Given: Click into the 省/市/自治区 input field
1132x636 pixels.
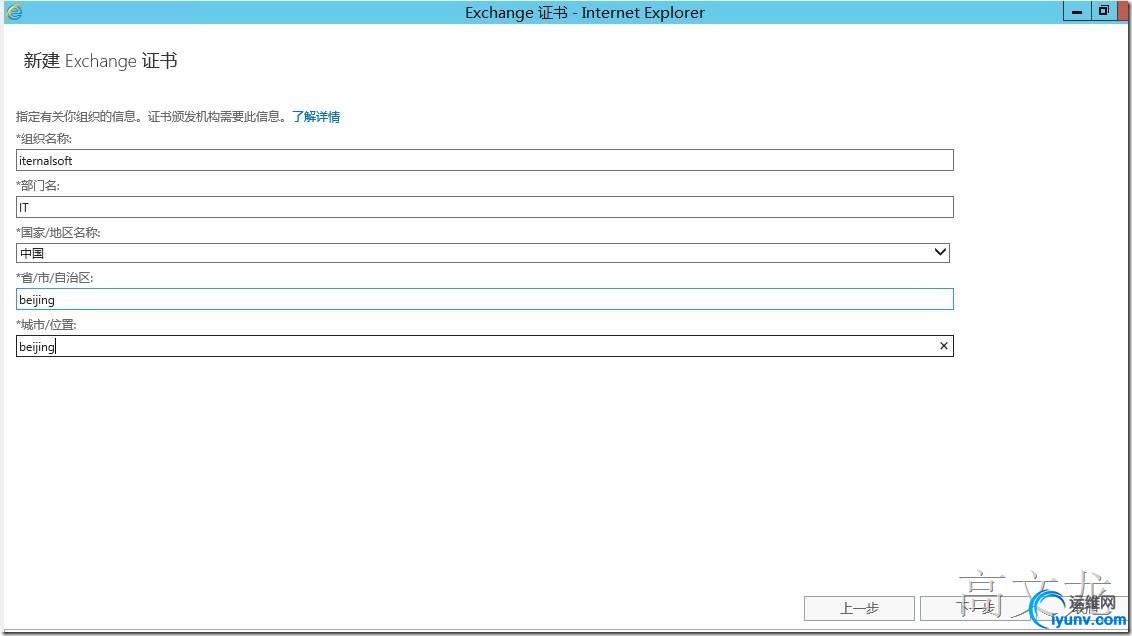Looking at the screenshot, I should pyautogui.click(x=484, y=300).
